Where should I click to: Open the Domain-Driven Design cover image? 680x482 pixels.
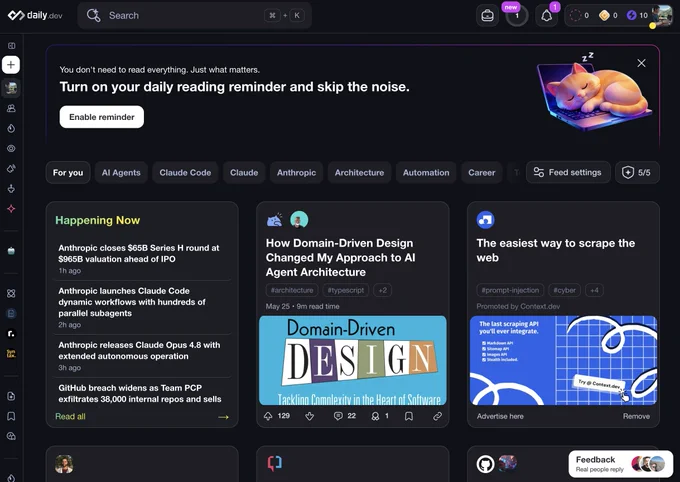click(353, 360)
